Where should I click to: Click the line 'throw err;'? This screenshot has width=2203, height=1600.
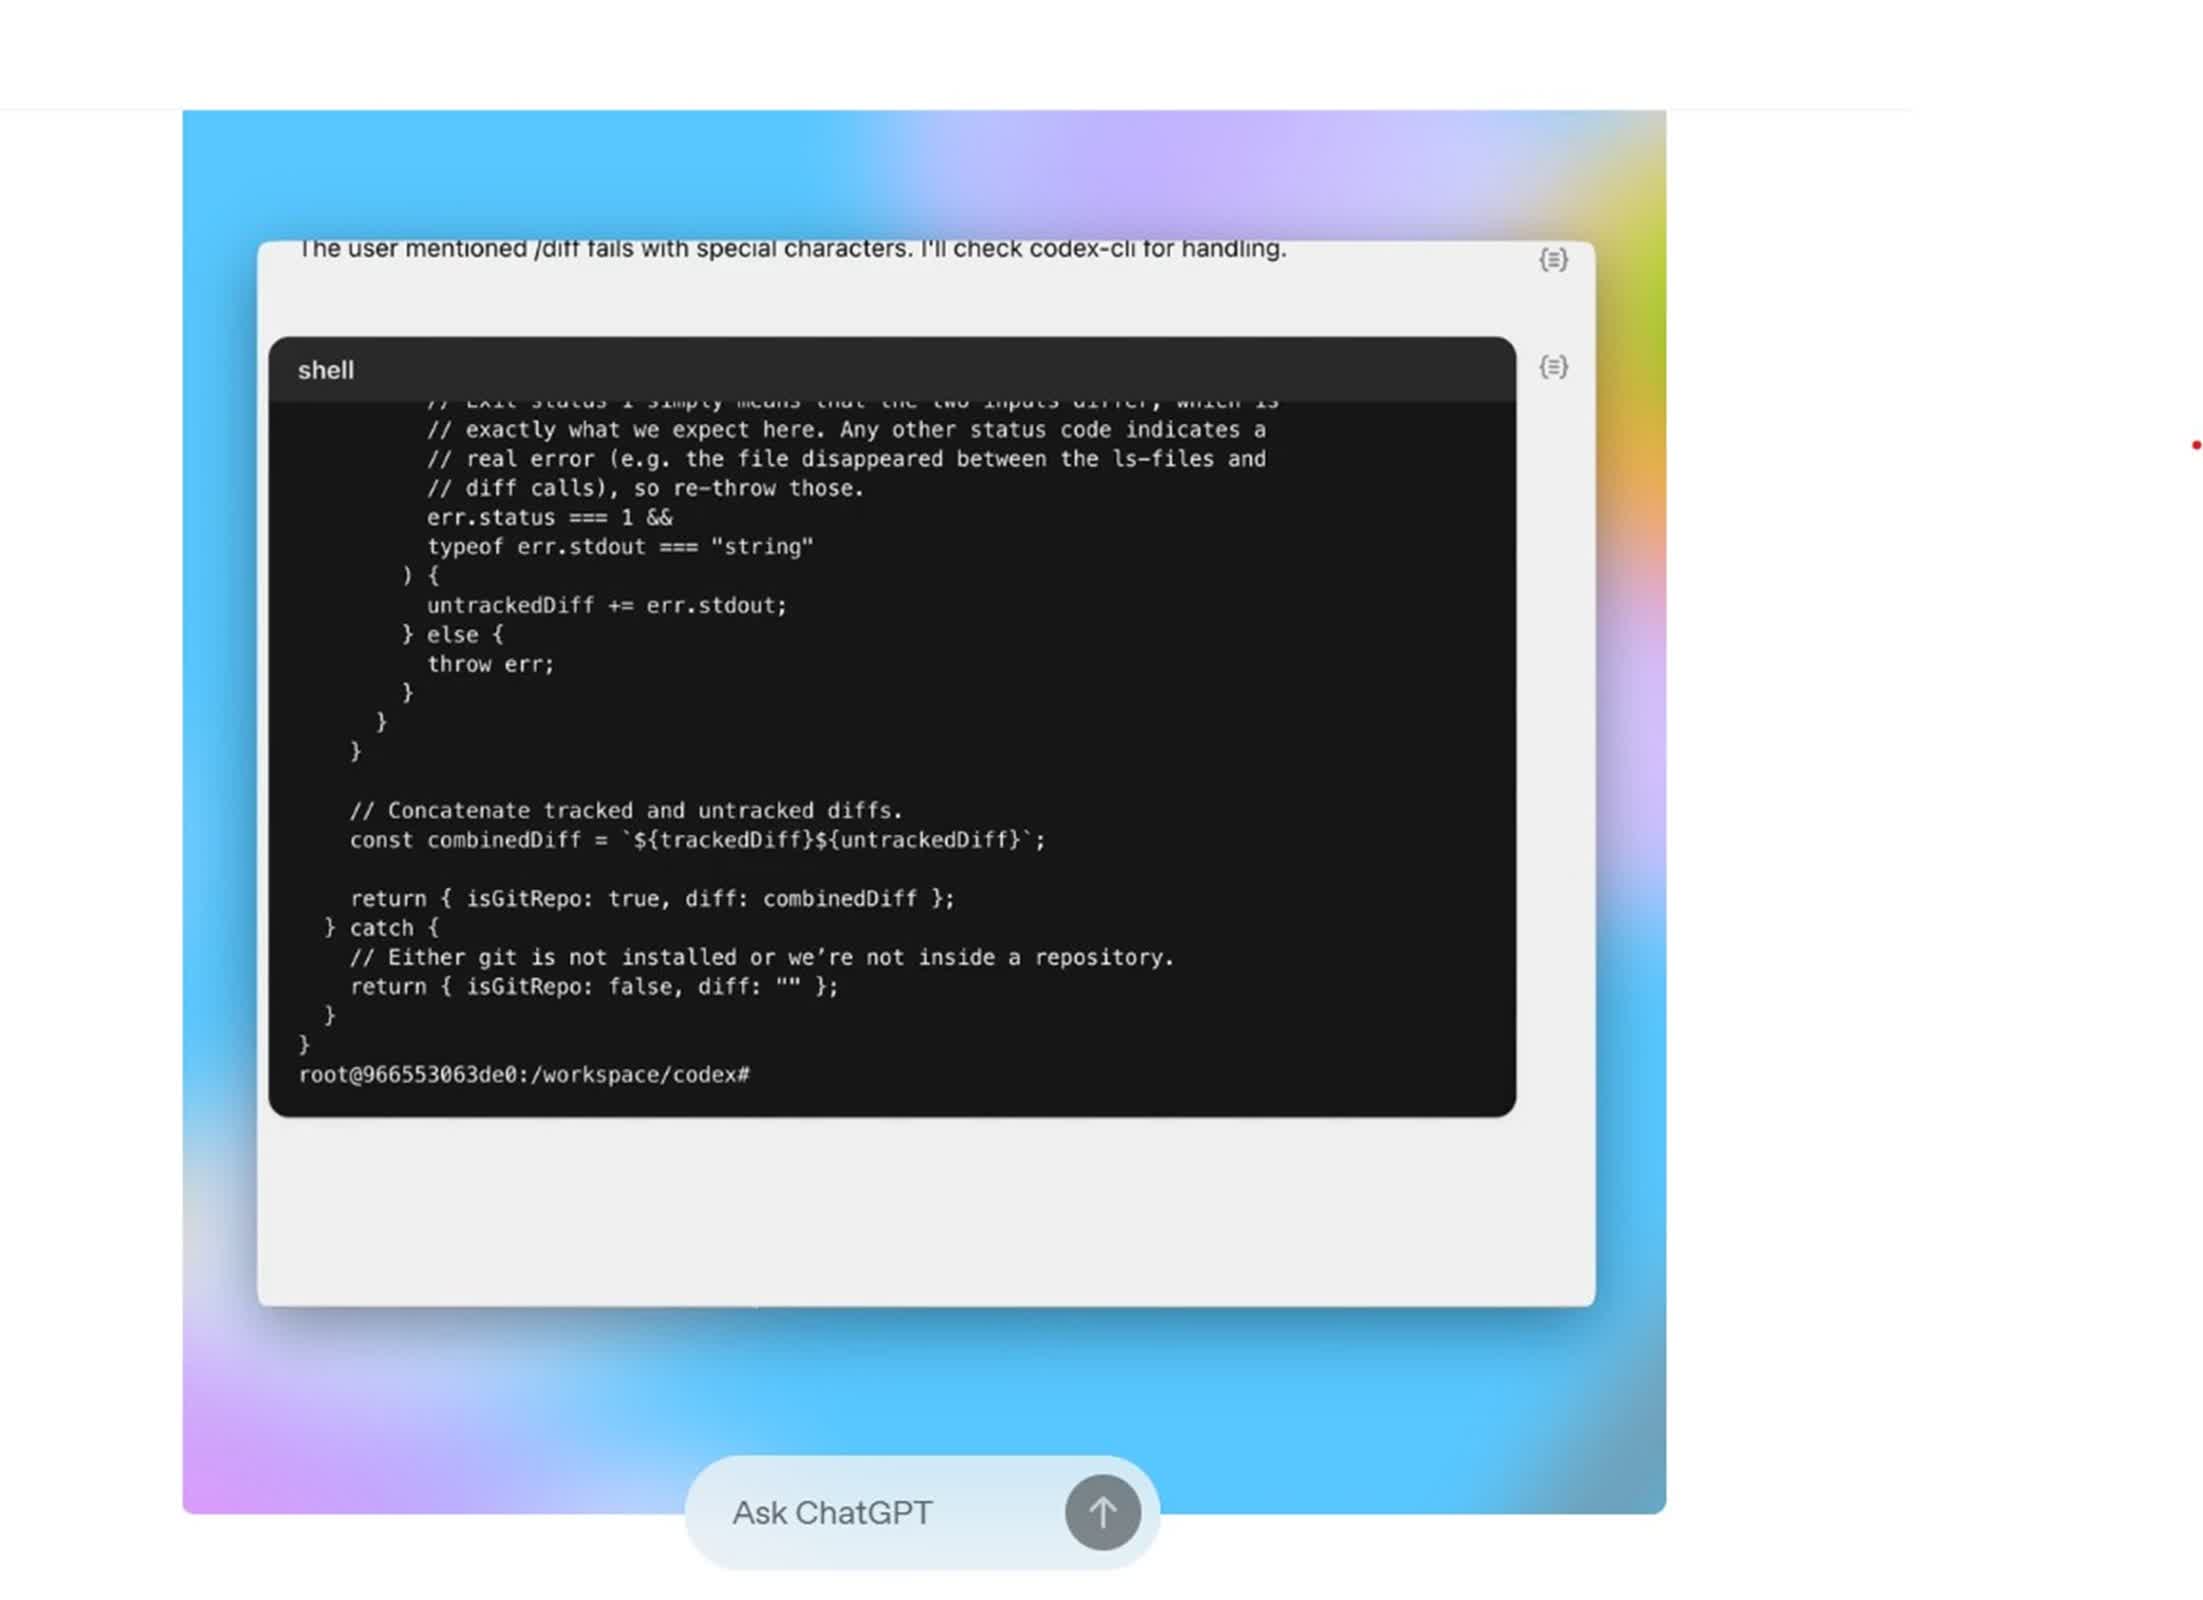click(x=490, y=664)
